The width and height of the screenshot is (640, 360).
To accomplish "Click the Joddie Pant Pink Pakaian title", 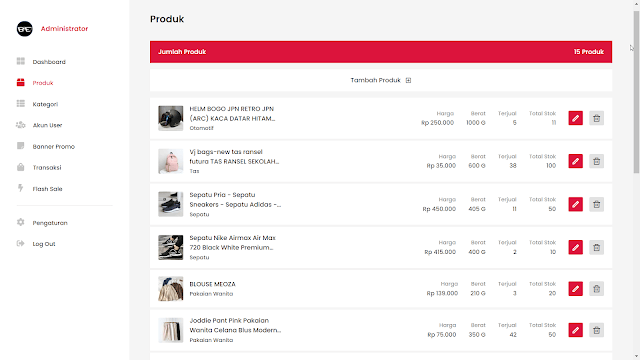I will click(235, 325).
